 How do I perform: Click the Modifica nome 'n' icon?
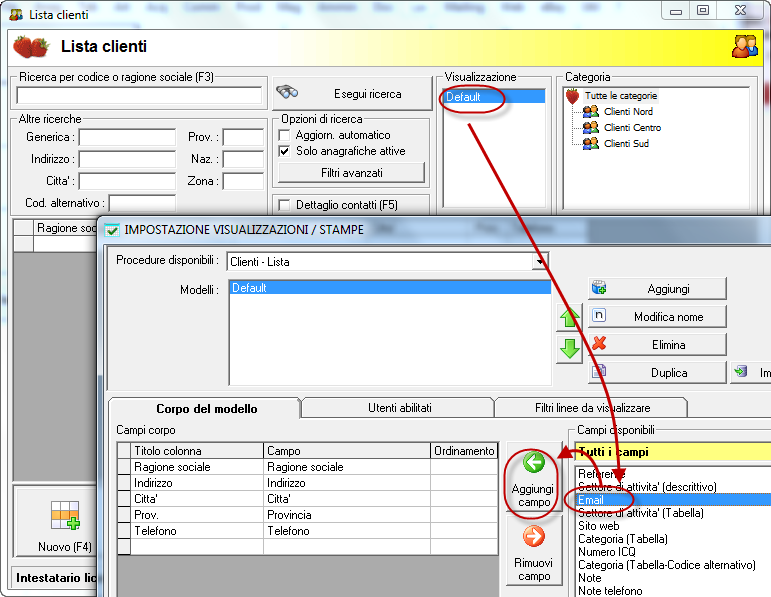click(599, 315)
